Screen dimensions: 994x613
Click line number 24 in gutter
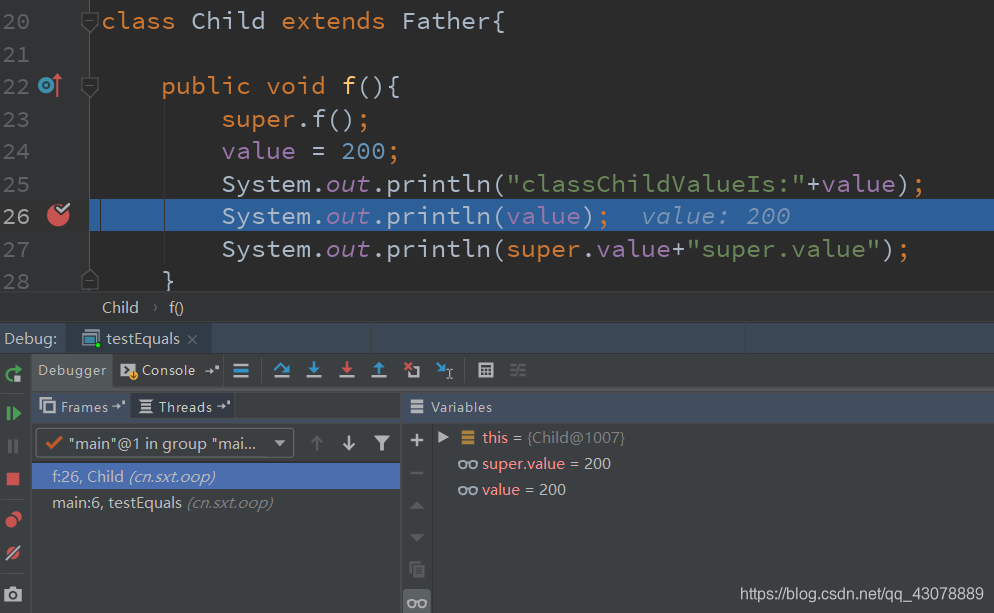16,152
